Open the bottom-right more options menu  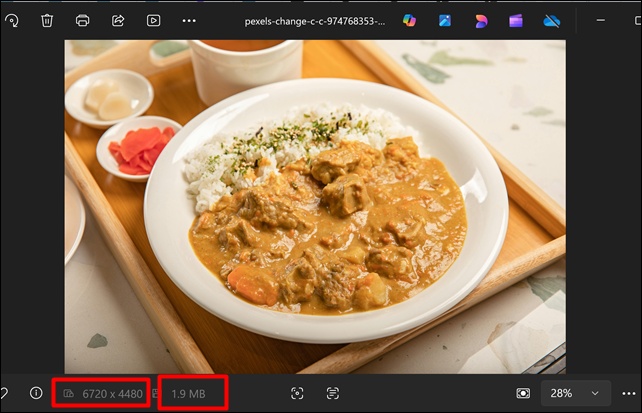point(628,394)
